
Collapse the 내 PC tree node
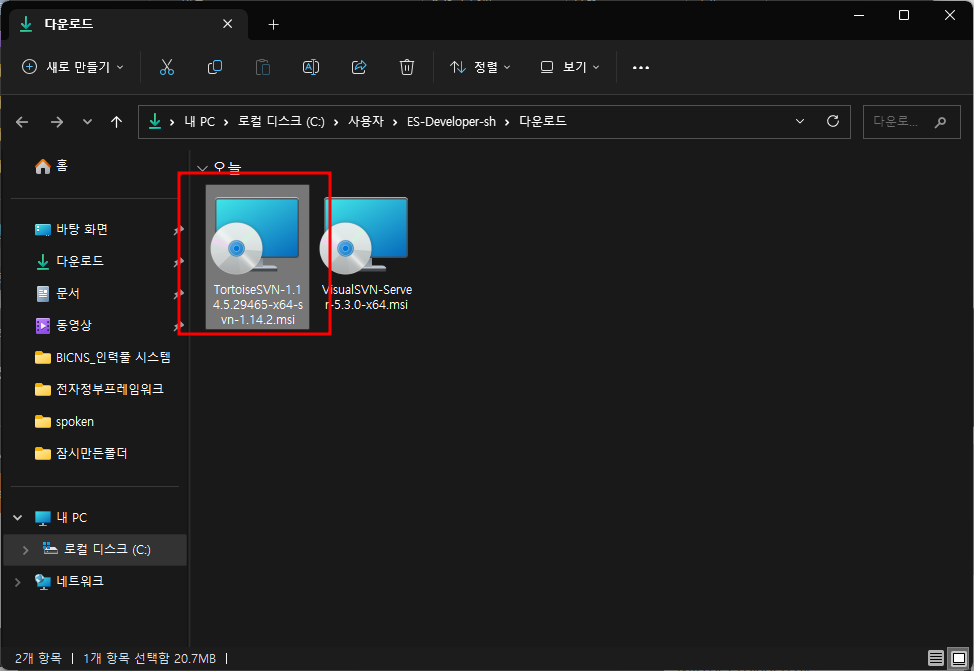pyautogui.click(x=18, y=518)
